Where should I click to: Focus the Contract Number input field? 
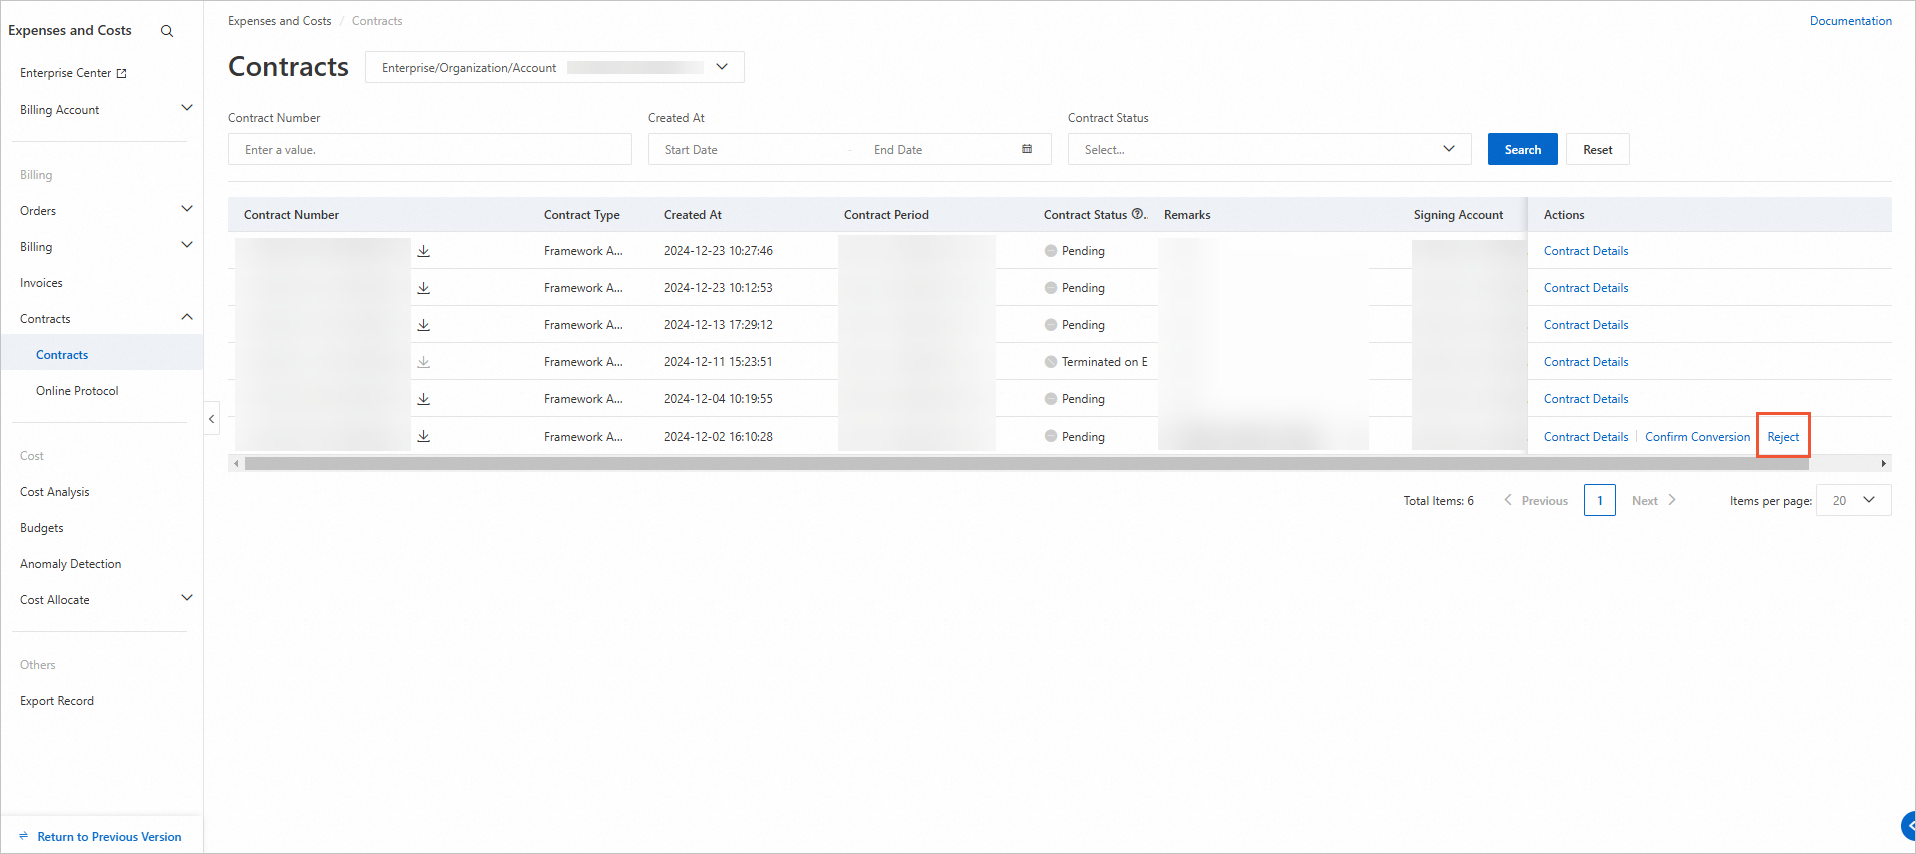(x=430, y=149)
